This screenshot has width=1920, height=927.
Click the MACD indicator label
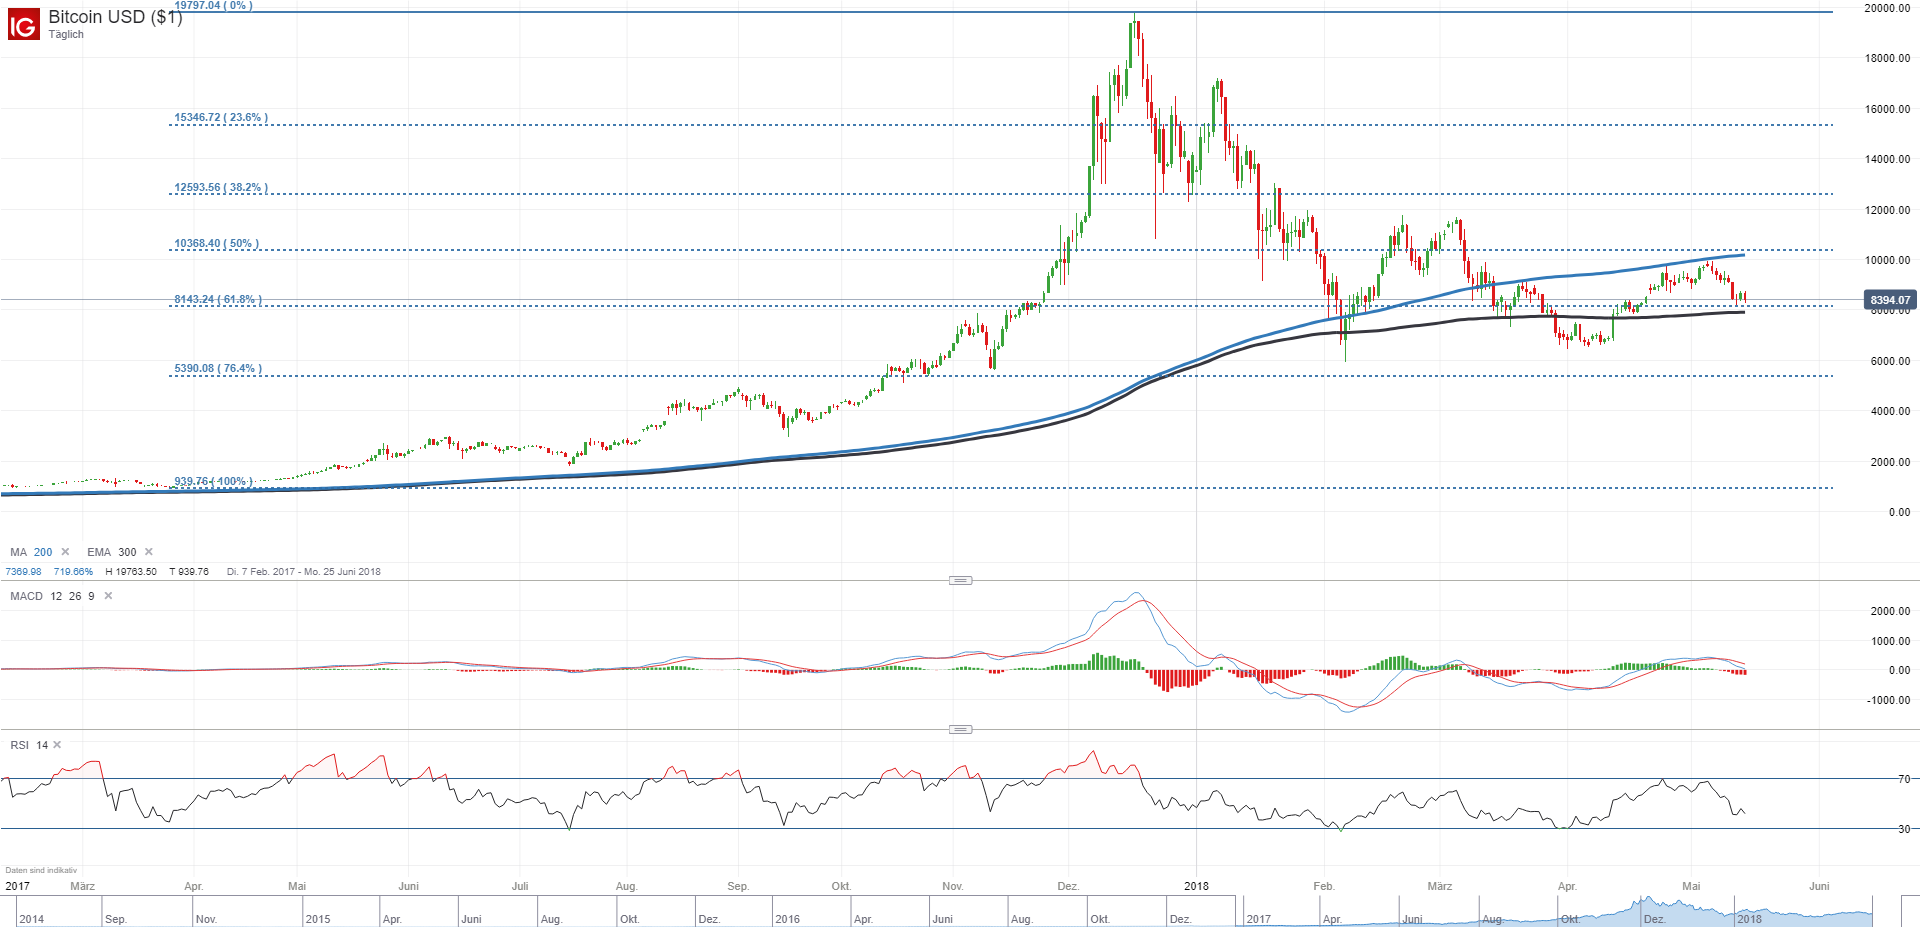[x=26, y=596]
